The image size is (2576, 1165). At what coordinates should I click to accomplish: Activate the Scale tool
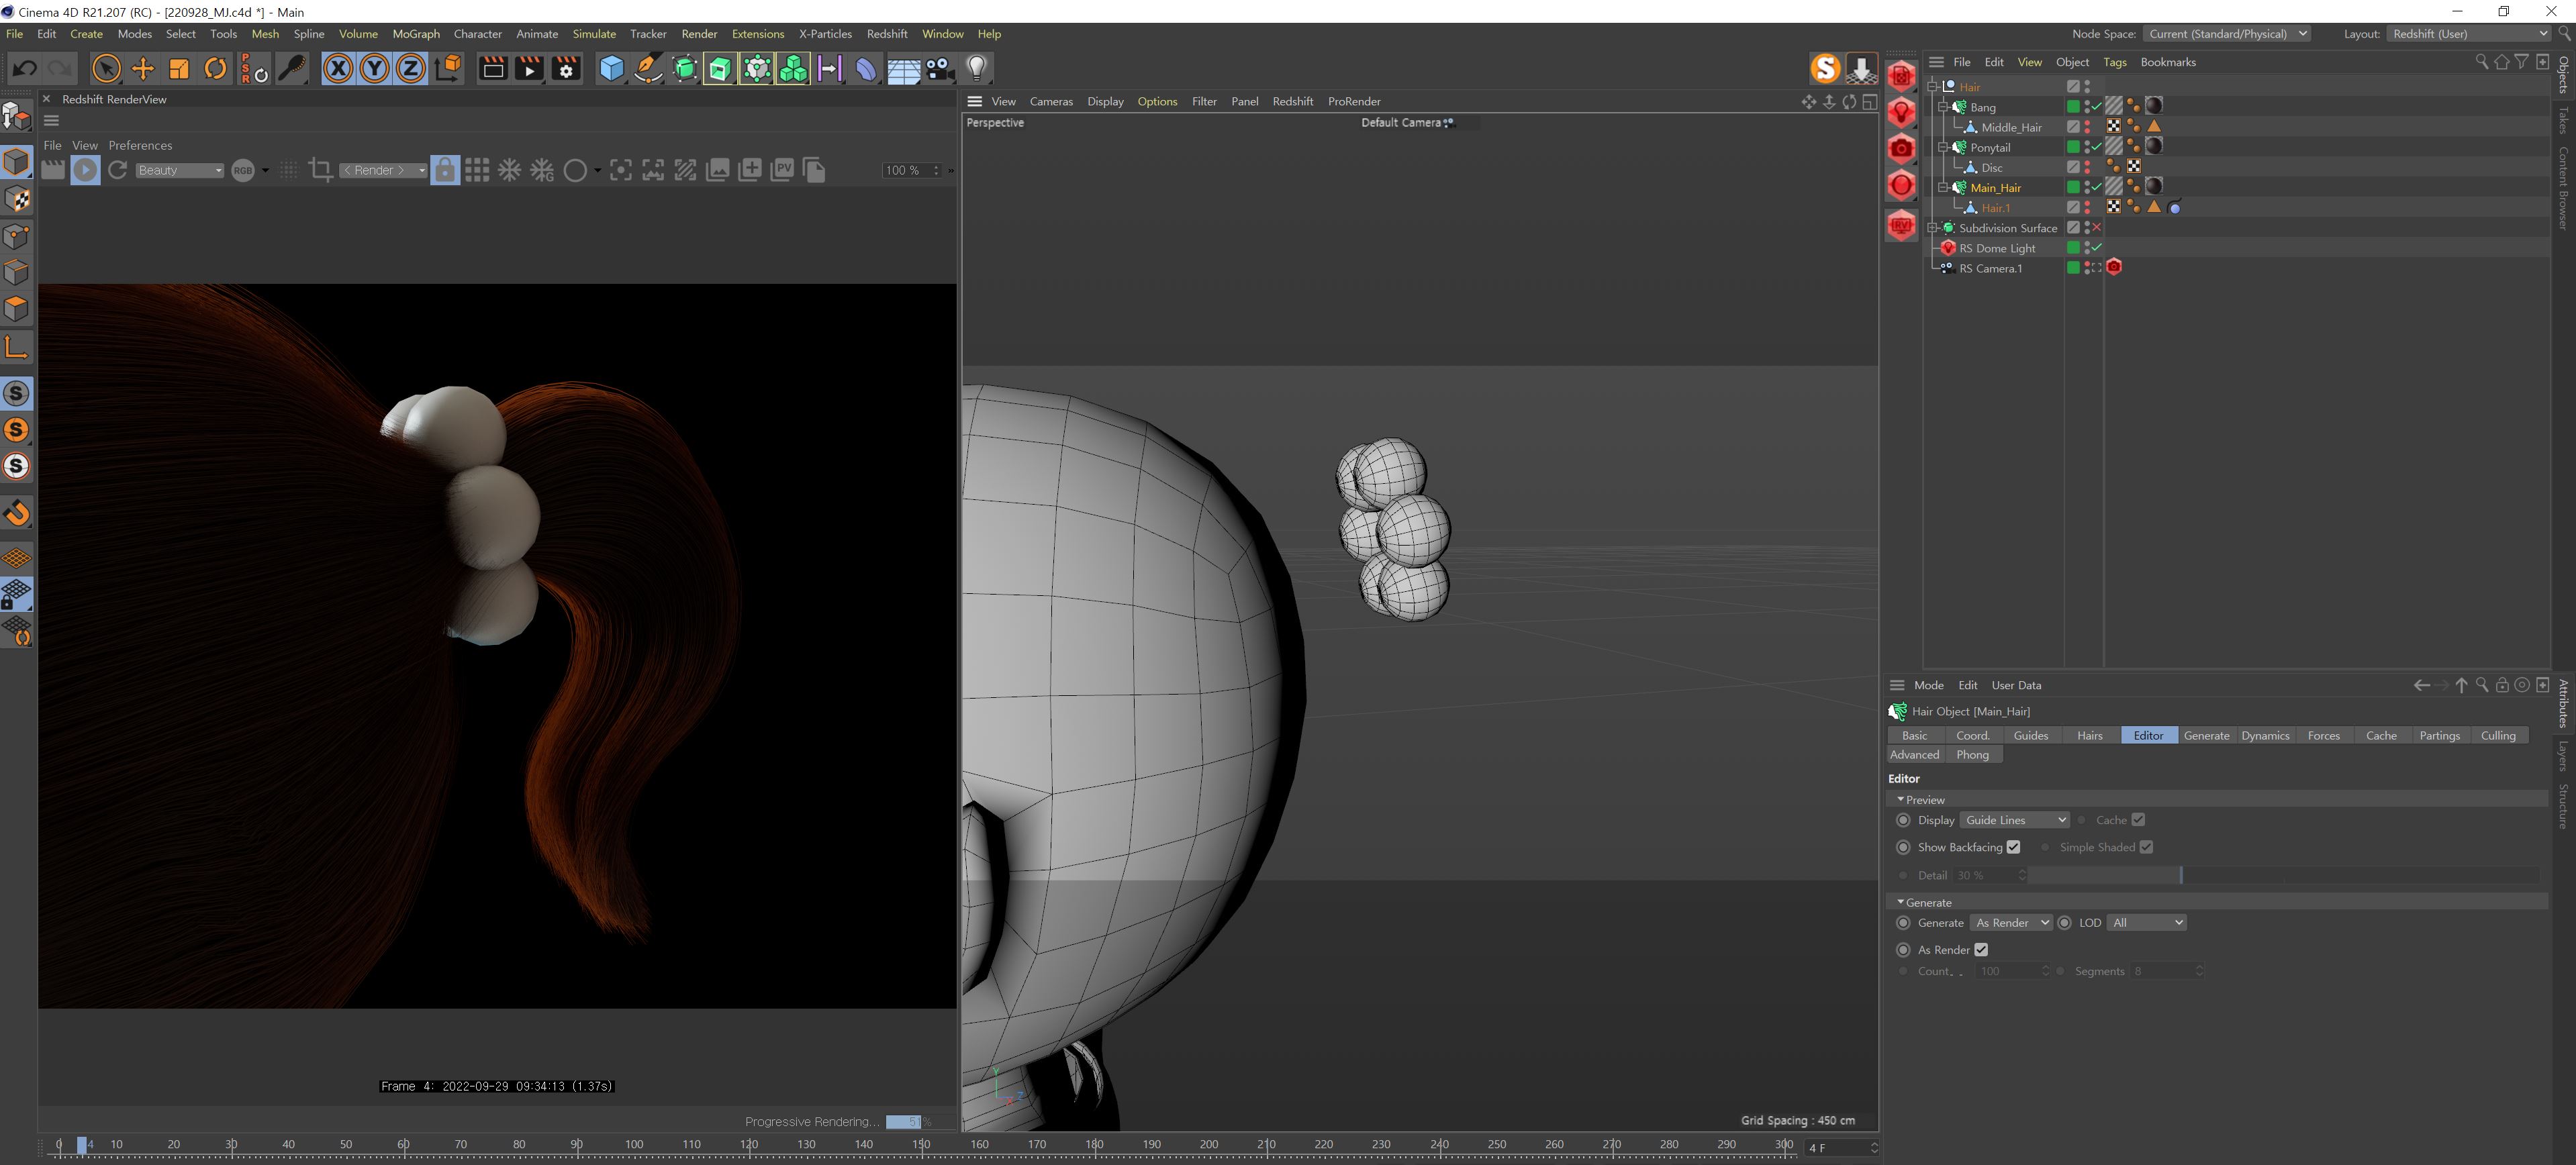180,68
